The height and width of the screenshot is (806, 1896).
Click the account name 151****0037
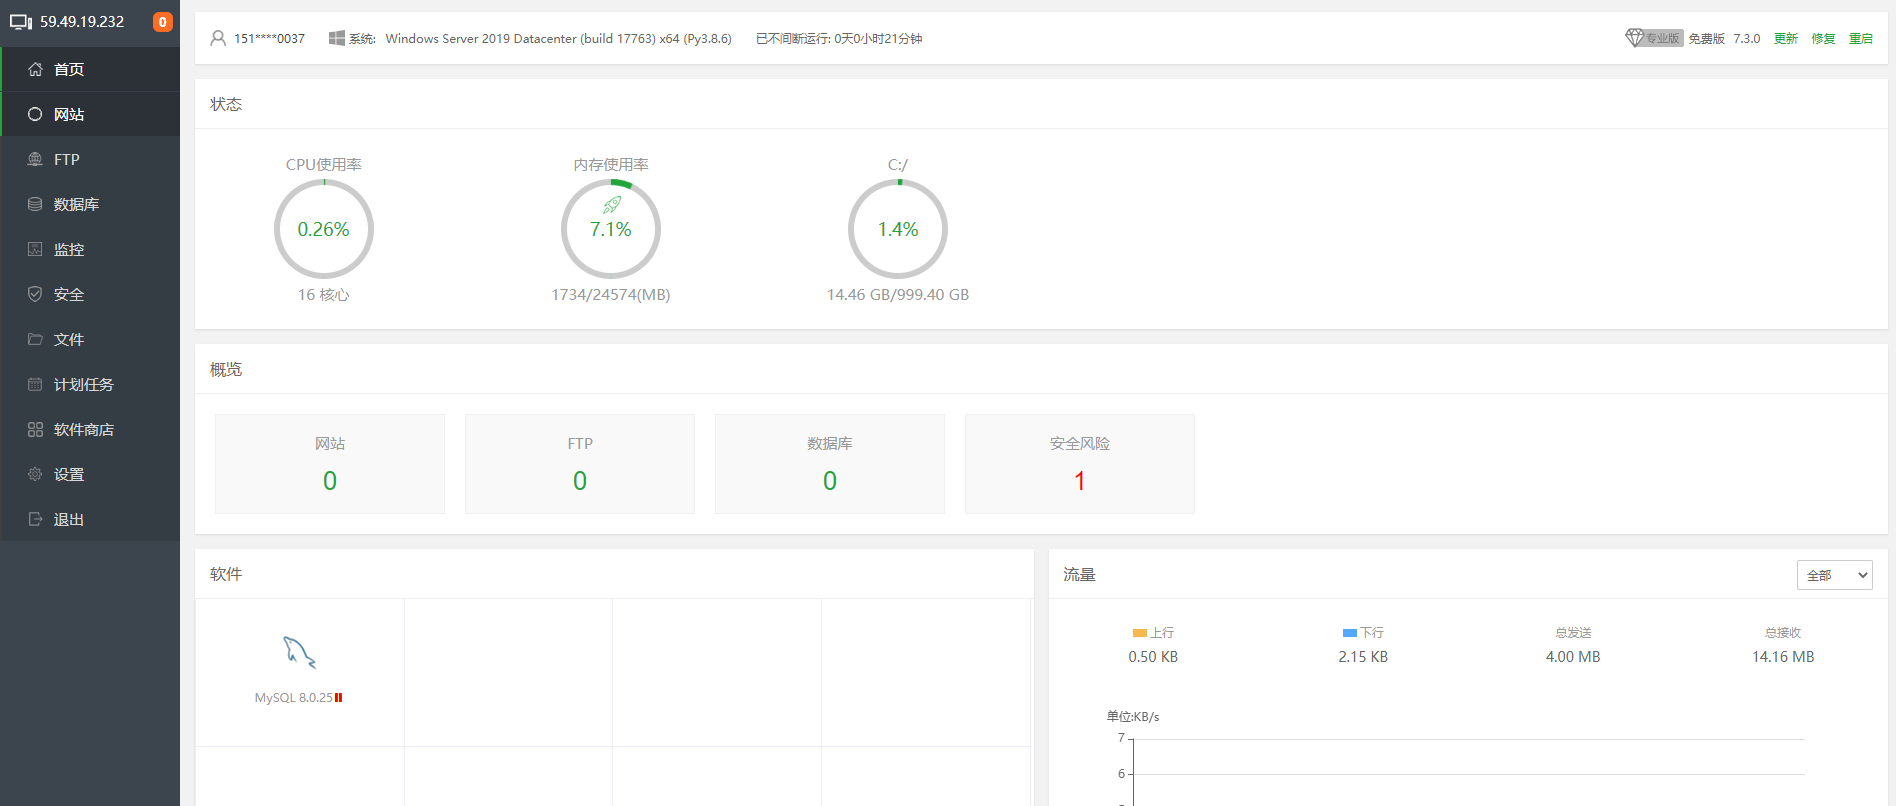(269, 39)
